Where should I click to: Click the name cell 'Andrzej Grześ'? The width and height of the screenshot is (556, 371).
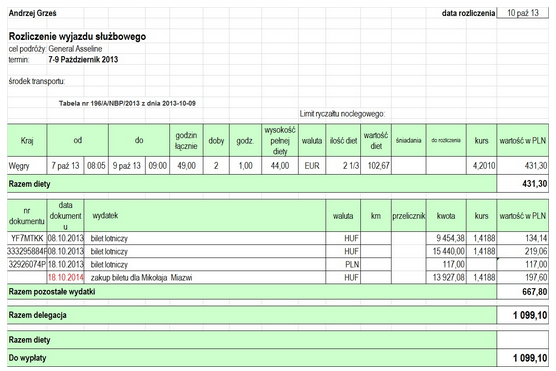click(32, 13)
